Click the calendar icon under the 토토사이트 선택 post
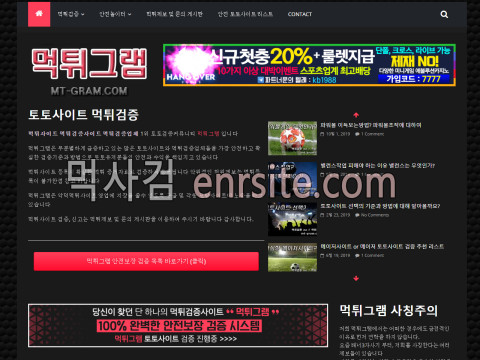The image size is (480, 360). pos(322,215)
